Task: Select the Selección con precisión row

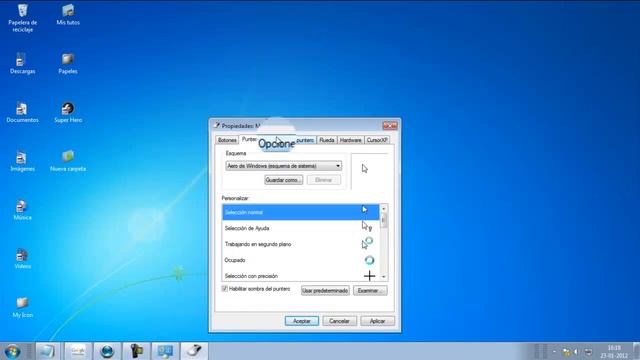Action: 301,276
